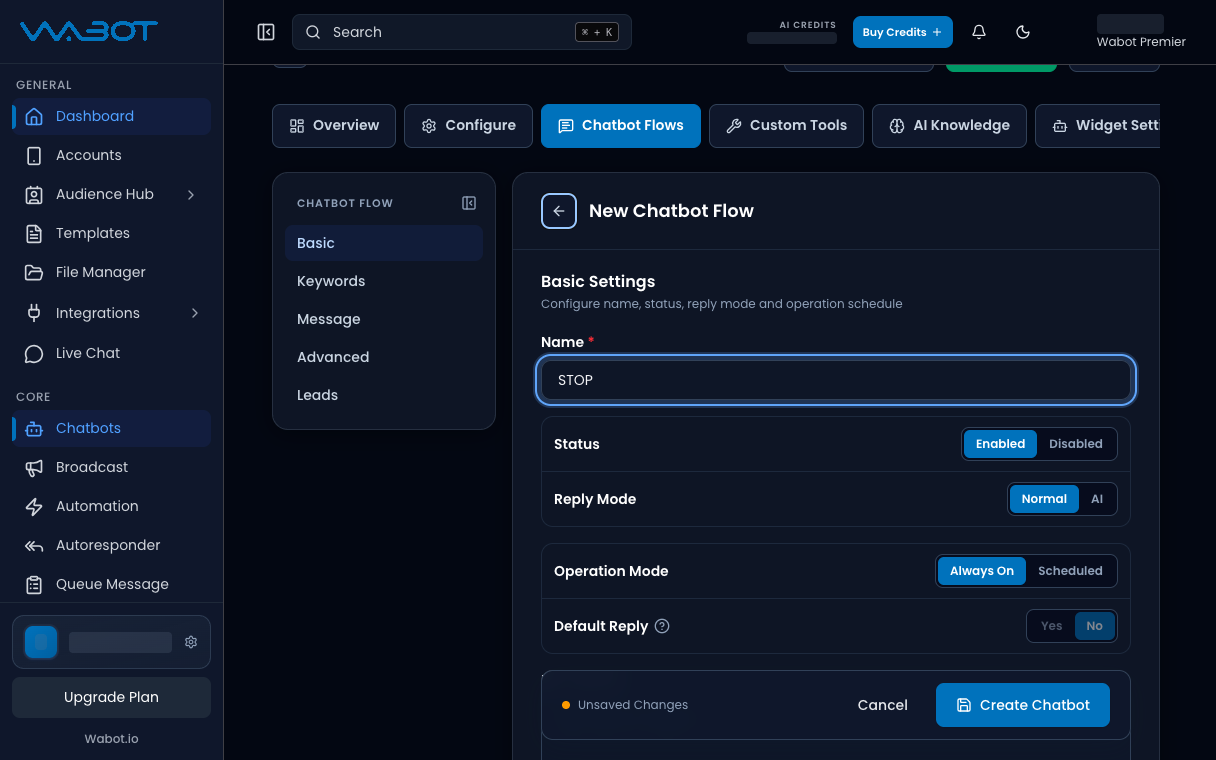Set Default Reply to Yes
The height and width of the screenshot is (760, 1216).
[x=1051, y=626]
